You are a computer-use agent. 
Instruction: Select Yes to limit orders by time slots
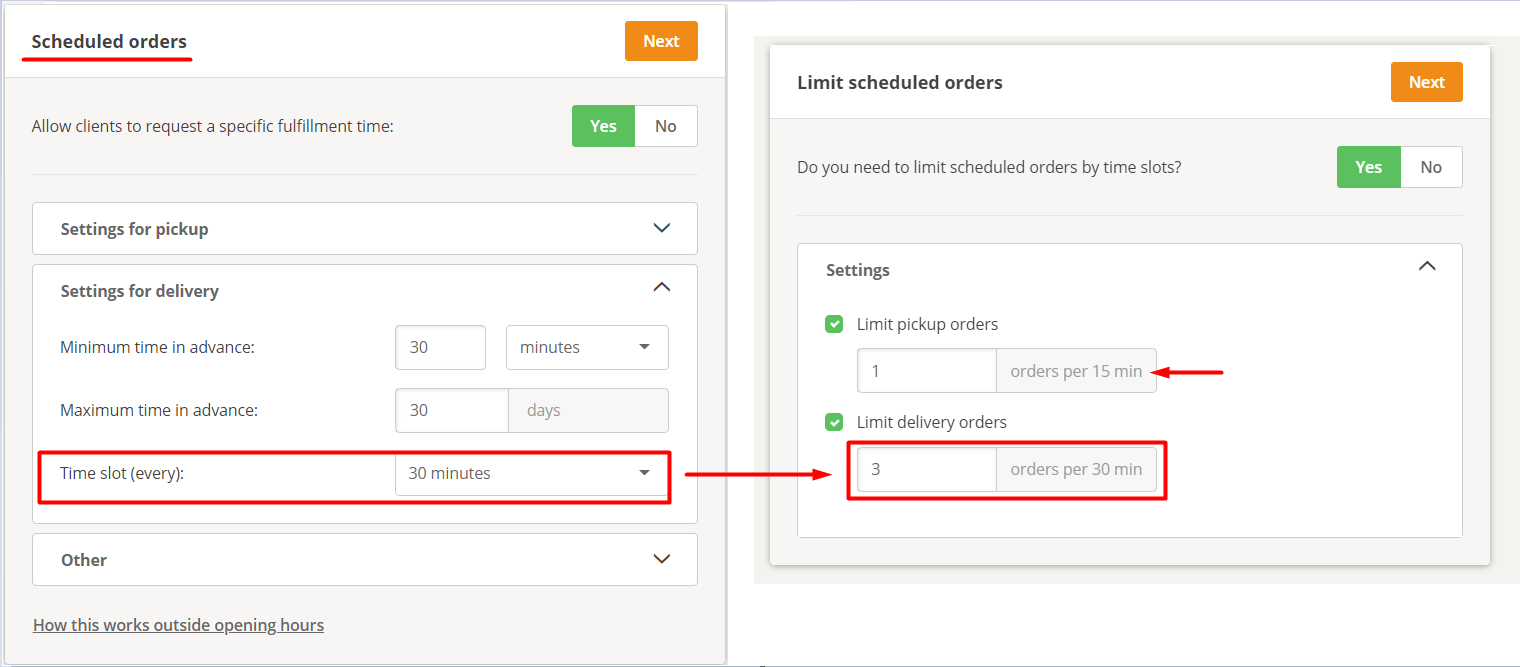coord(1368,167)
